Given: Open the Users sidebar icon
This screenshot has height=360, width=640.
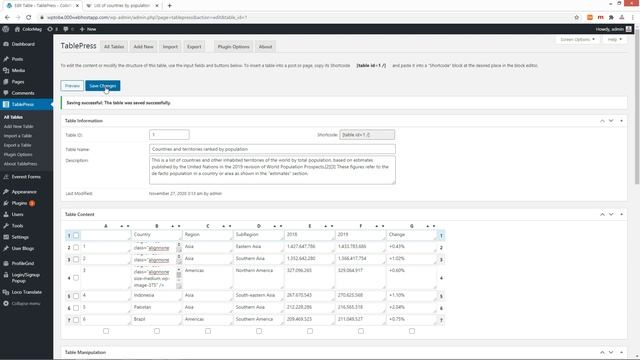Looking at the screenshot, I should (x=6, y=214).
